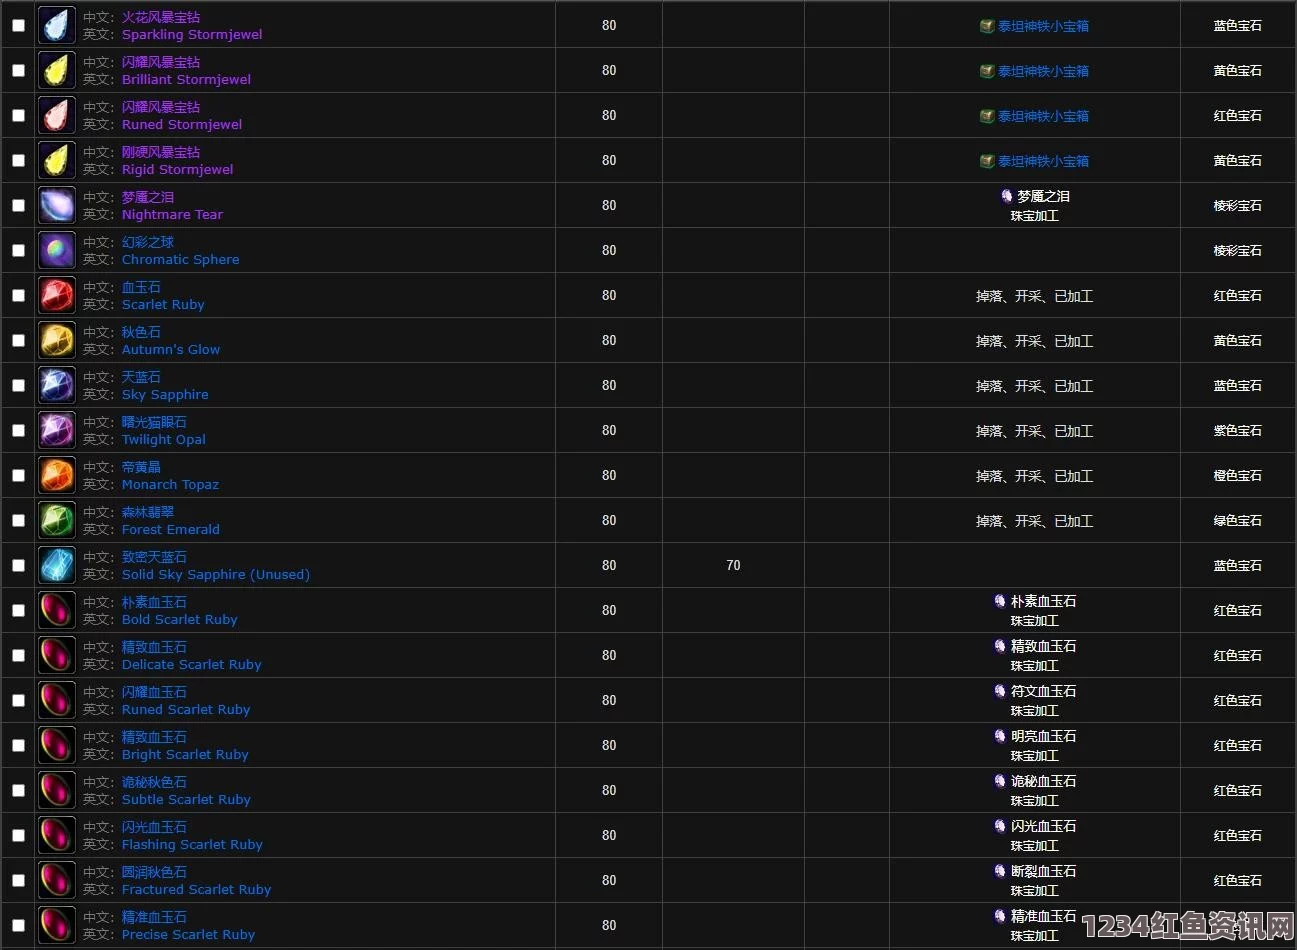Click the Chromatic Sphere item icon
The image size is (1297, 950).
57,250
